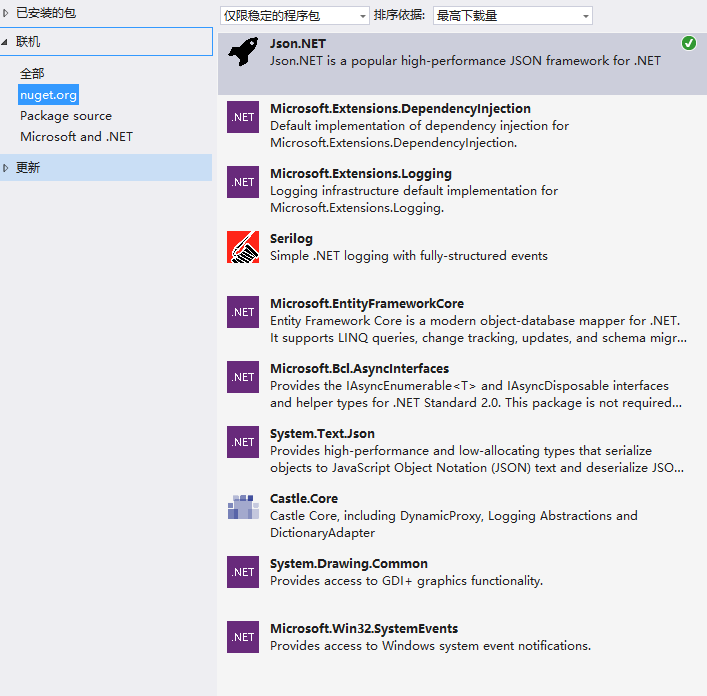Select Microsoft.Bcl.AsyncInterfaces package title
Image resolution: width=707 pixels, height=696 pixels.
pos(359,368)
